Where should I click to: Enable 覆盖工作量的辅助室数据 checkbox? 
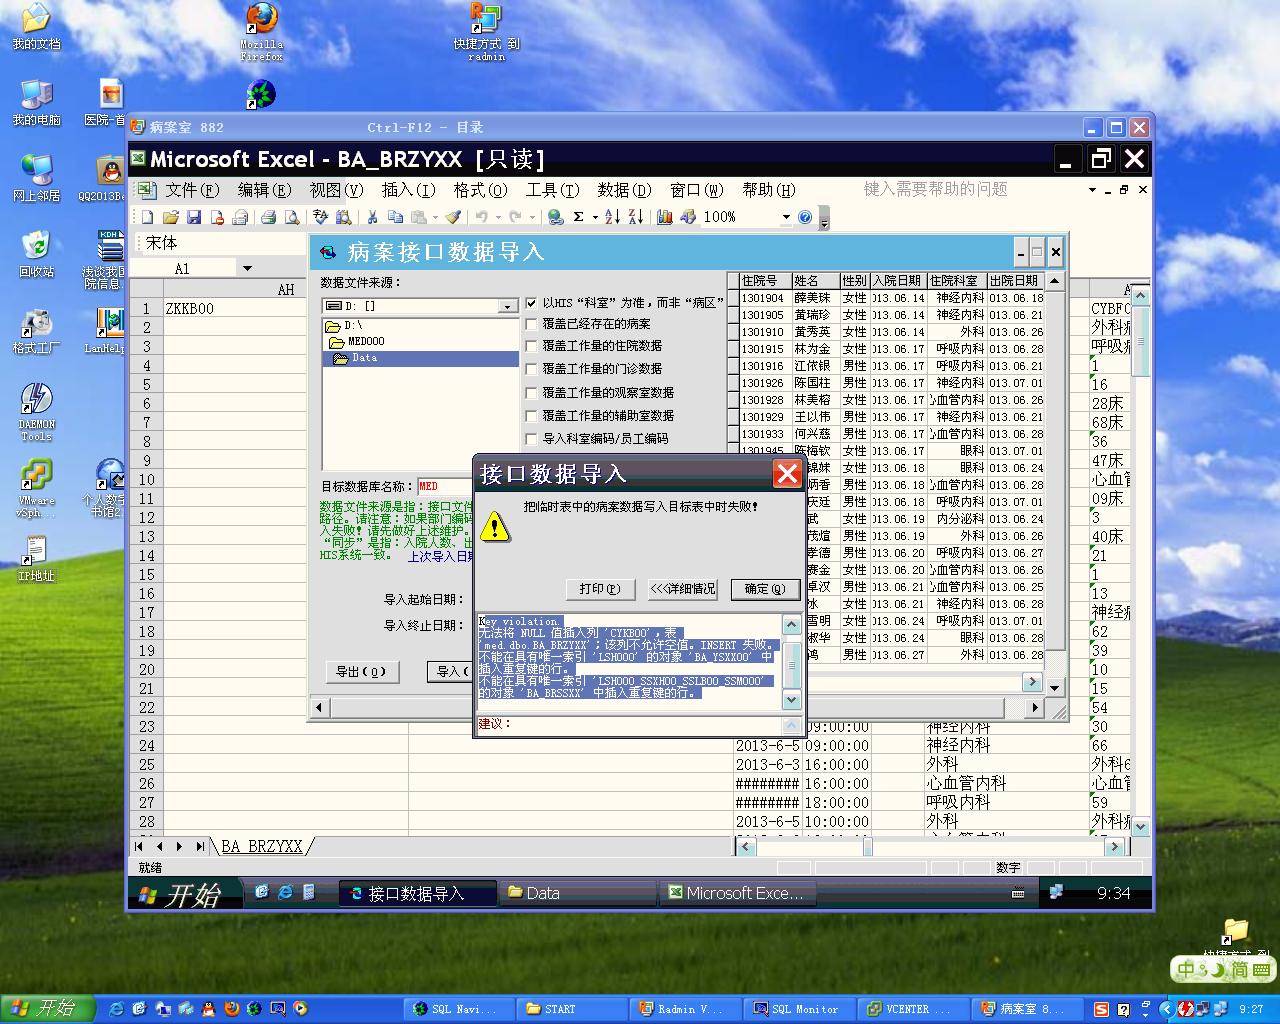pyautogui.click(x=532, y=416)
